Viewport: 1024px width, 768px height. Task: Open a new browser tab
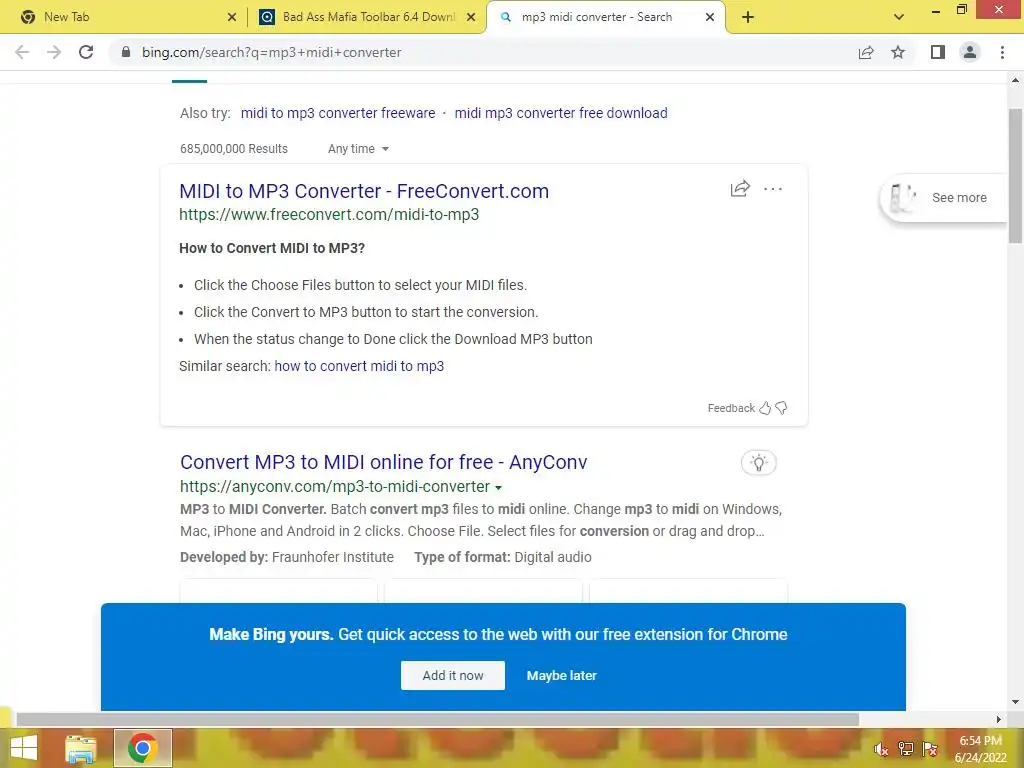(748, 17)
